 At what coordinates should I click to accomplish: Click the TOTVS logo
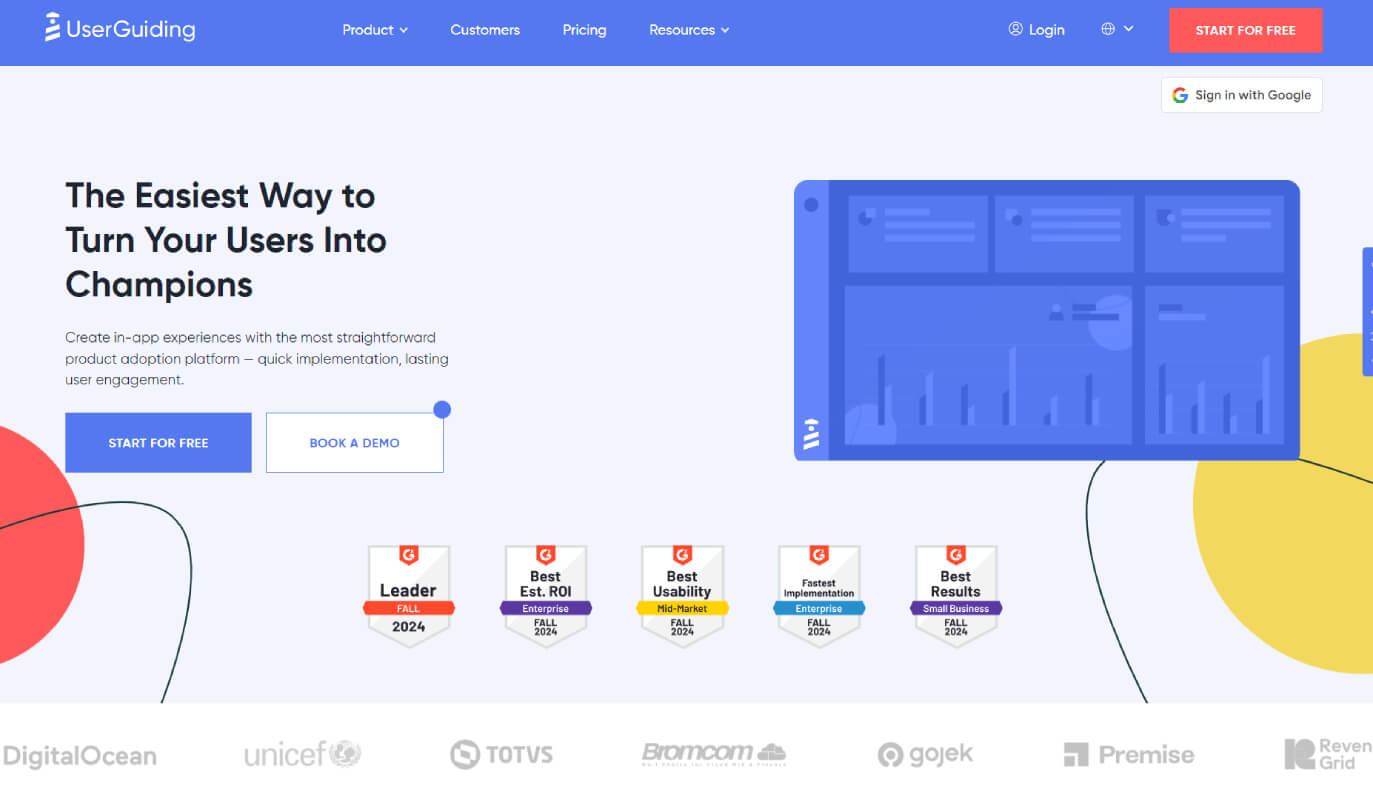[501, 754]
